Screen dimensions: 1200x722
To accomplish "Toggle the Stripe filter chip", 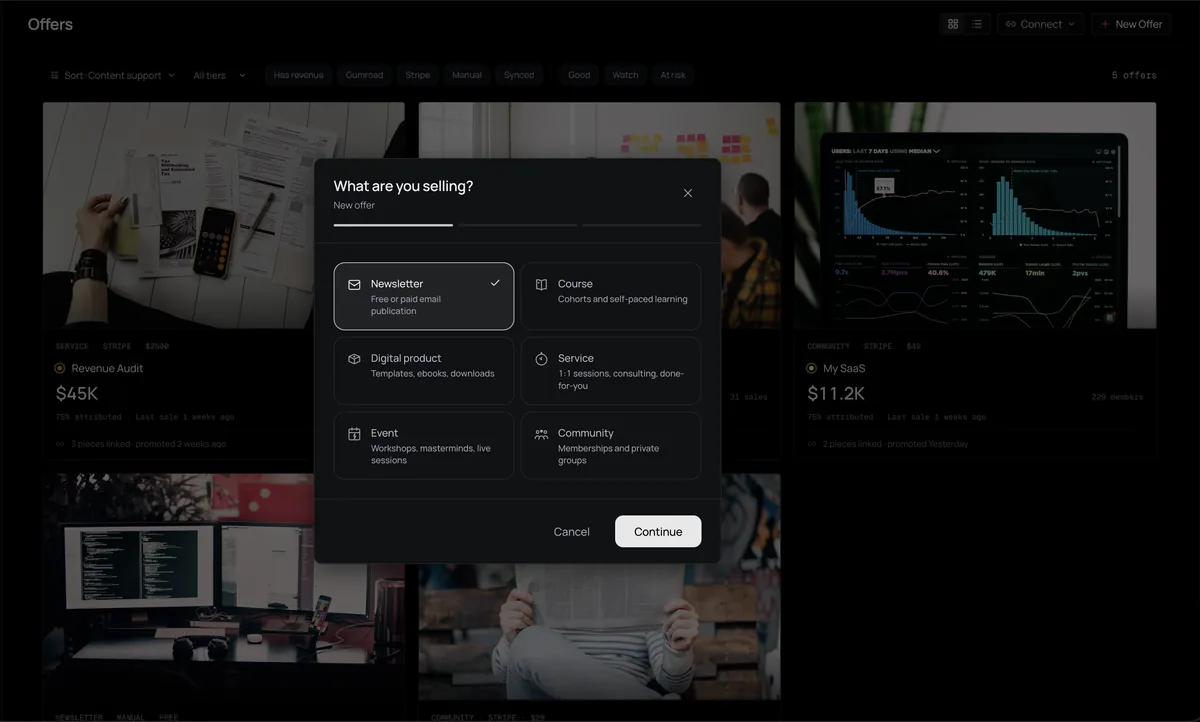I will point(418,75).
